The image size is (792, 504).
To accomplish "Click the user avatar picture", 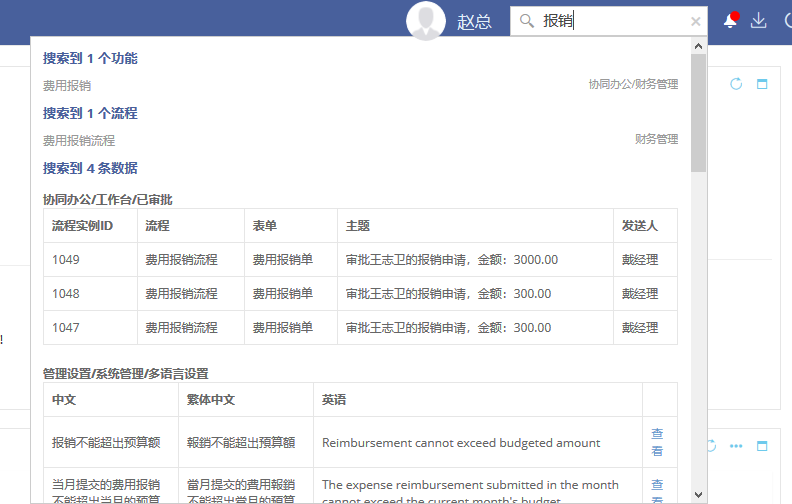I will pyautogui.click(x=427, y=21).
